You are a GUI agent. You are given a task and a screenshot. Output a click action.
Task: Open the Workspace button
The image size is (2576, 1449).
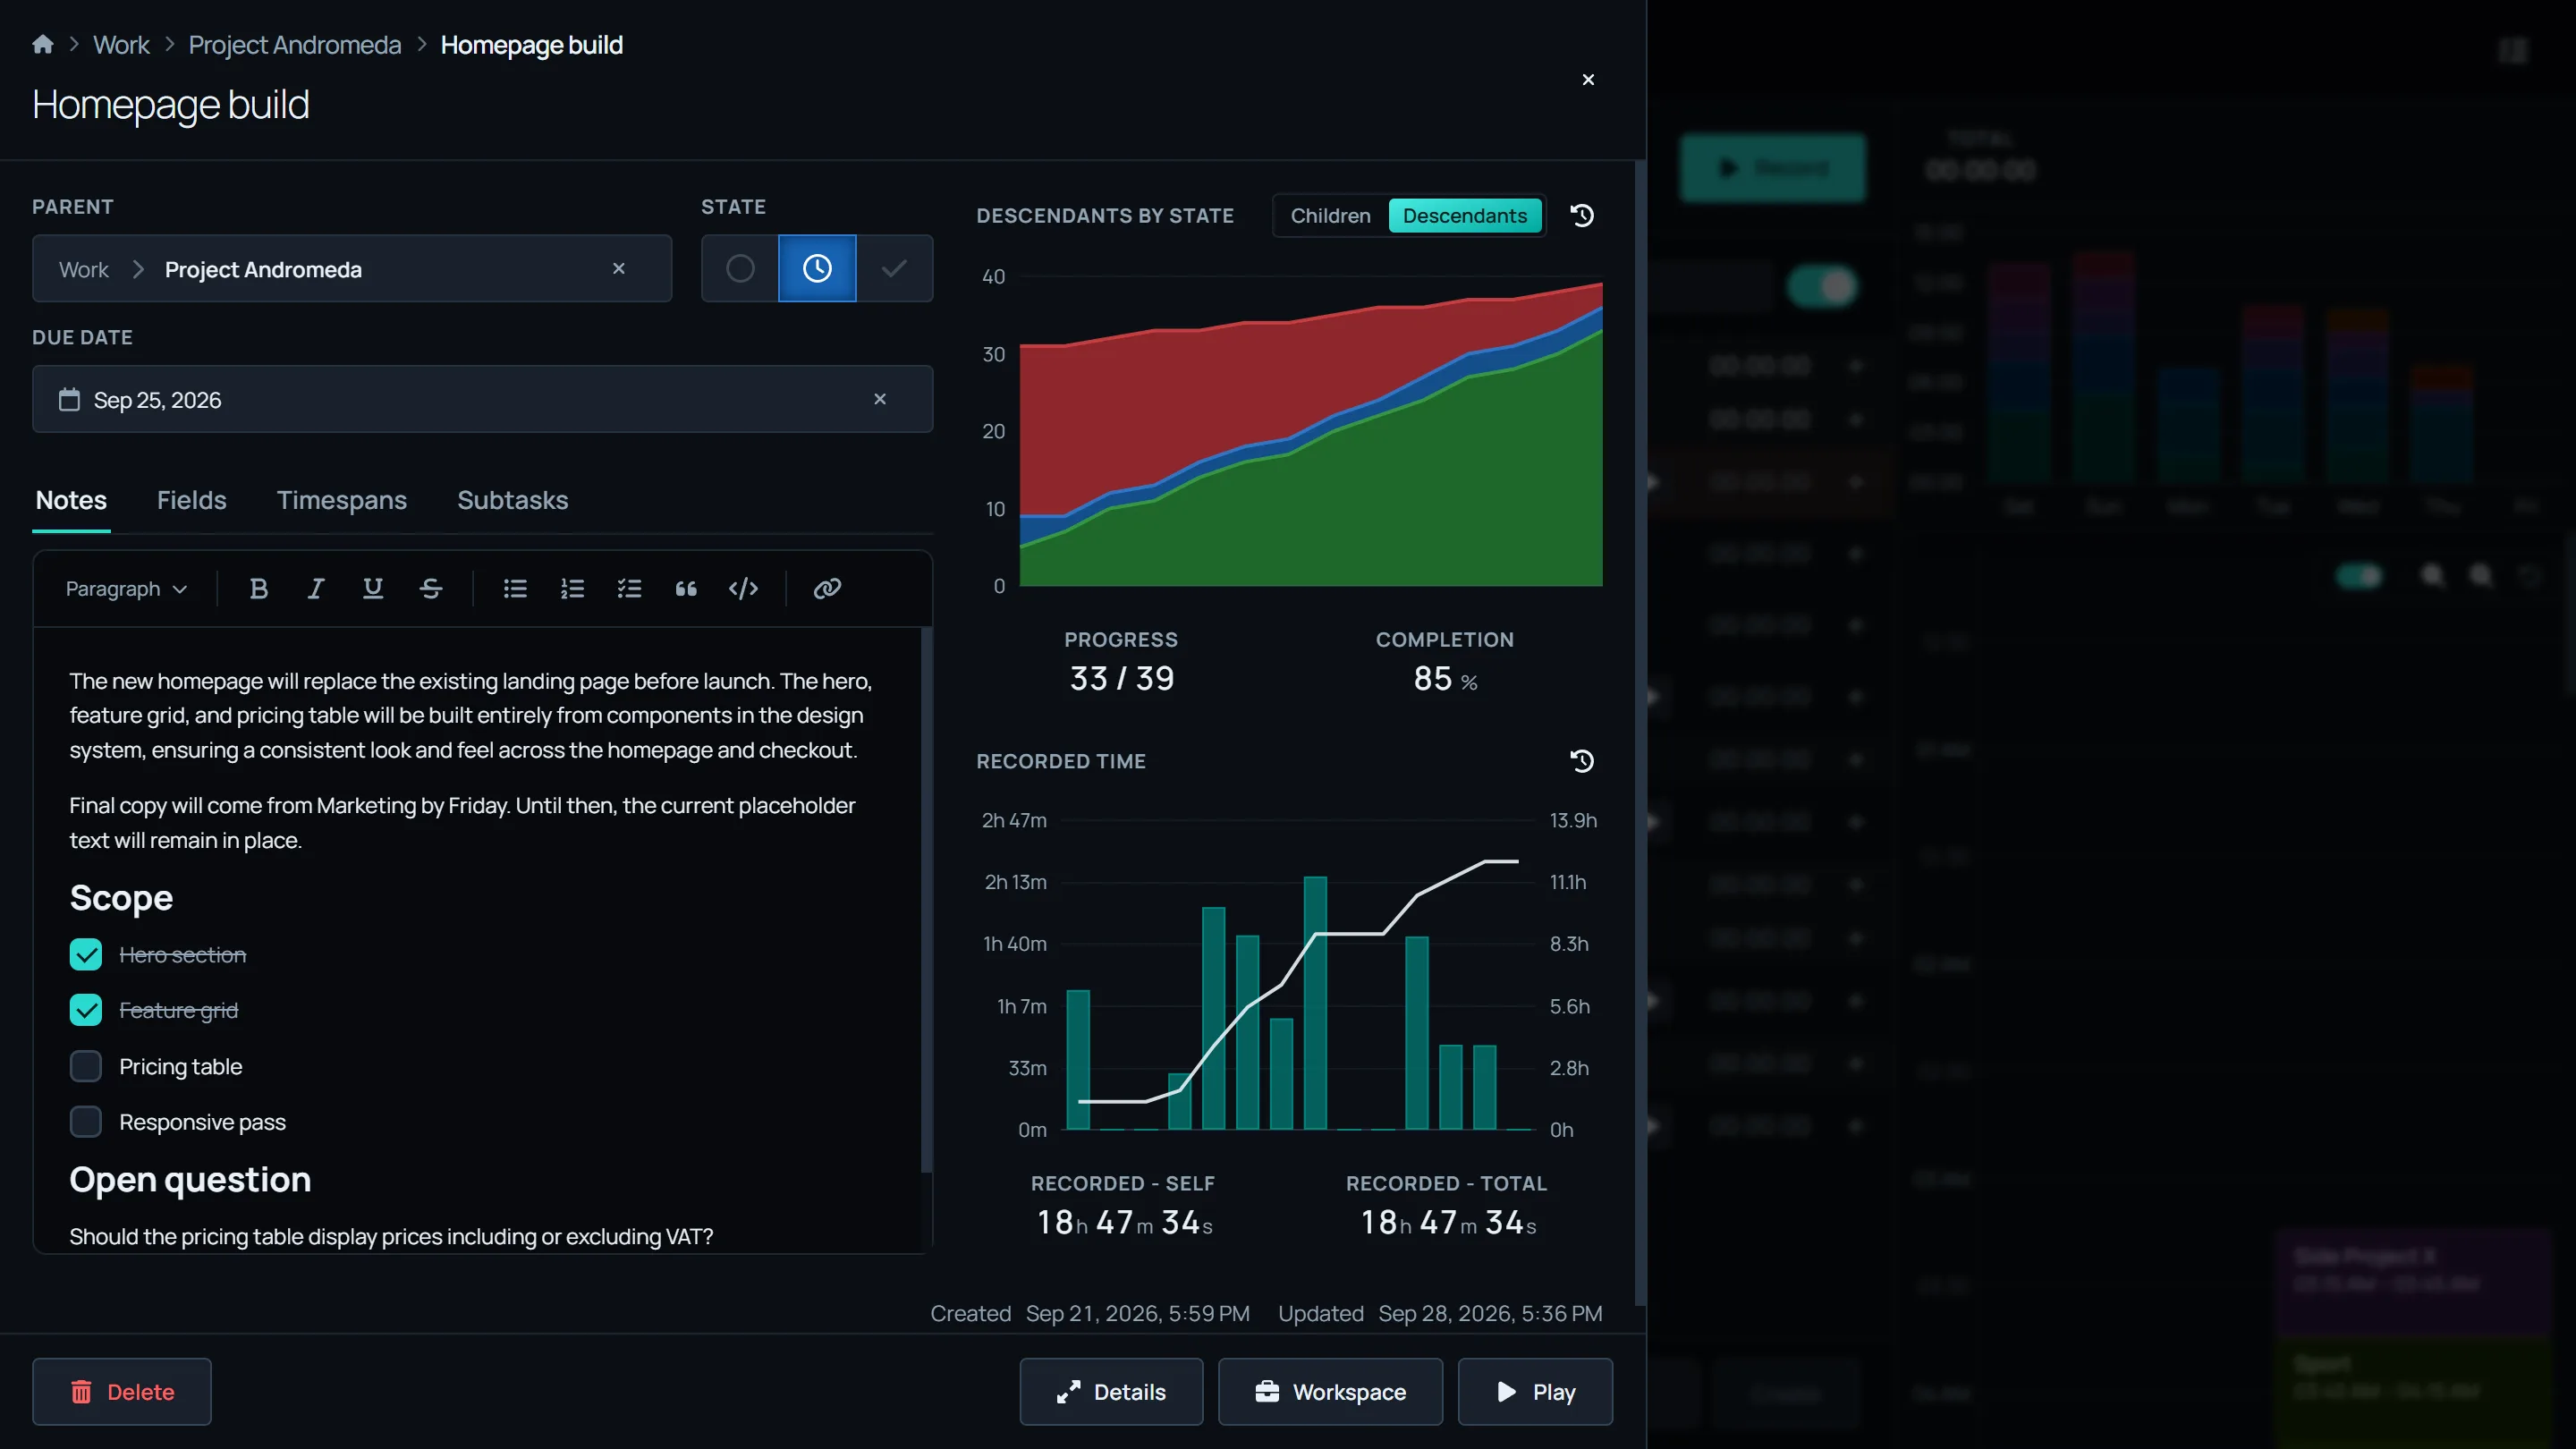1330,1391
